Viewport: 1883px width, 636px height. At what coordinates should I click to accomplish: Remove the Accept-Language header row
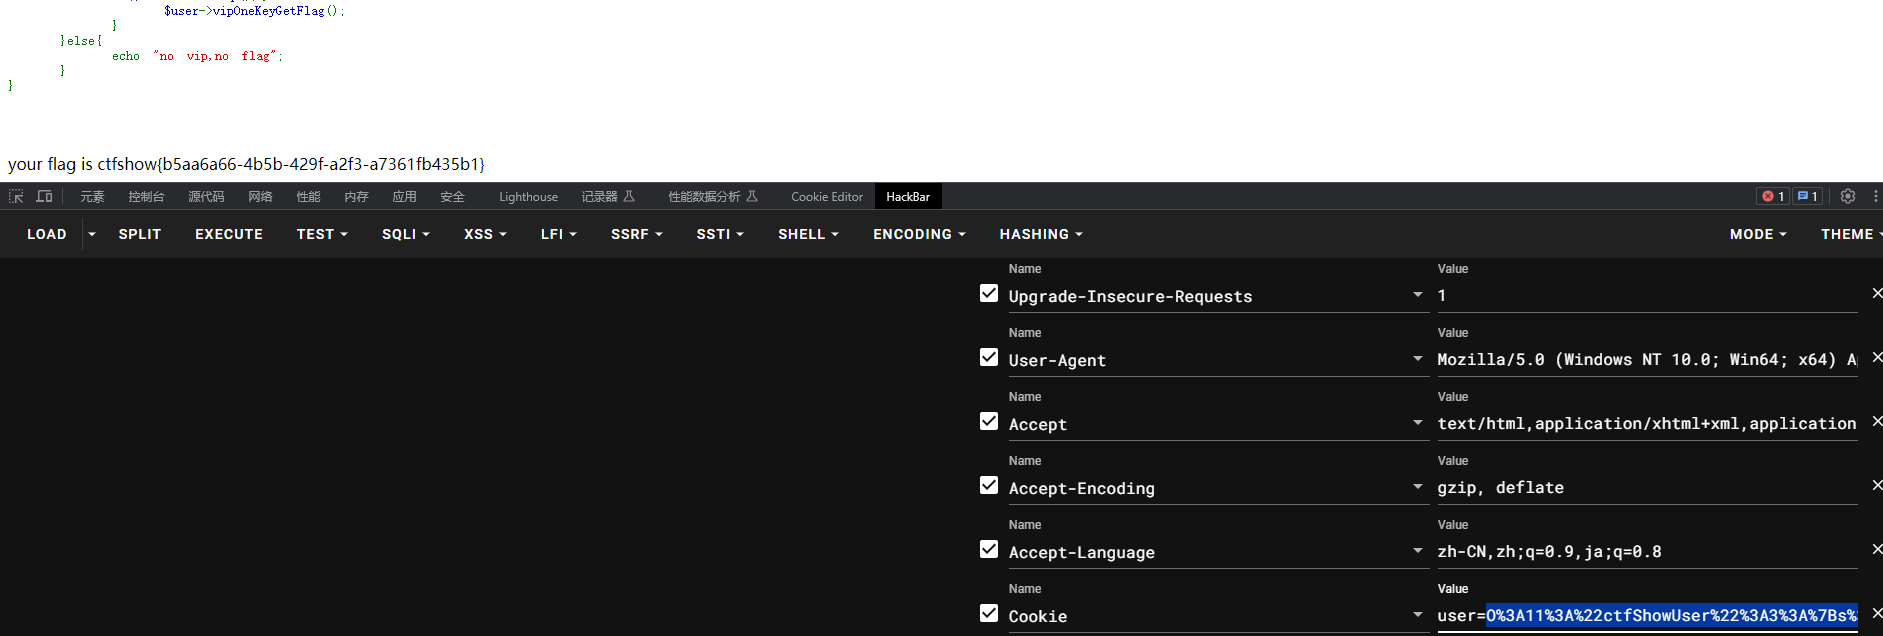tap(1877, 549)
